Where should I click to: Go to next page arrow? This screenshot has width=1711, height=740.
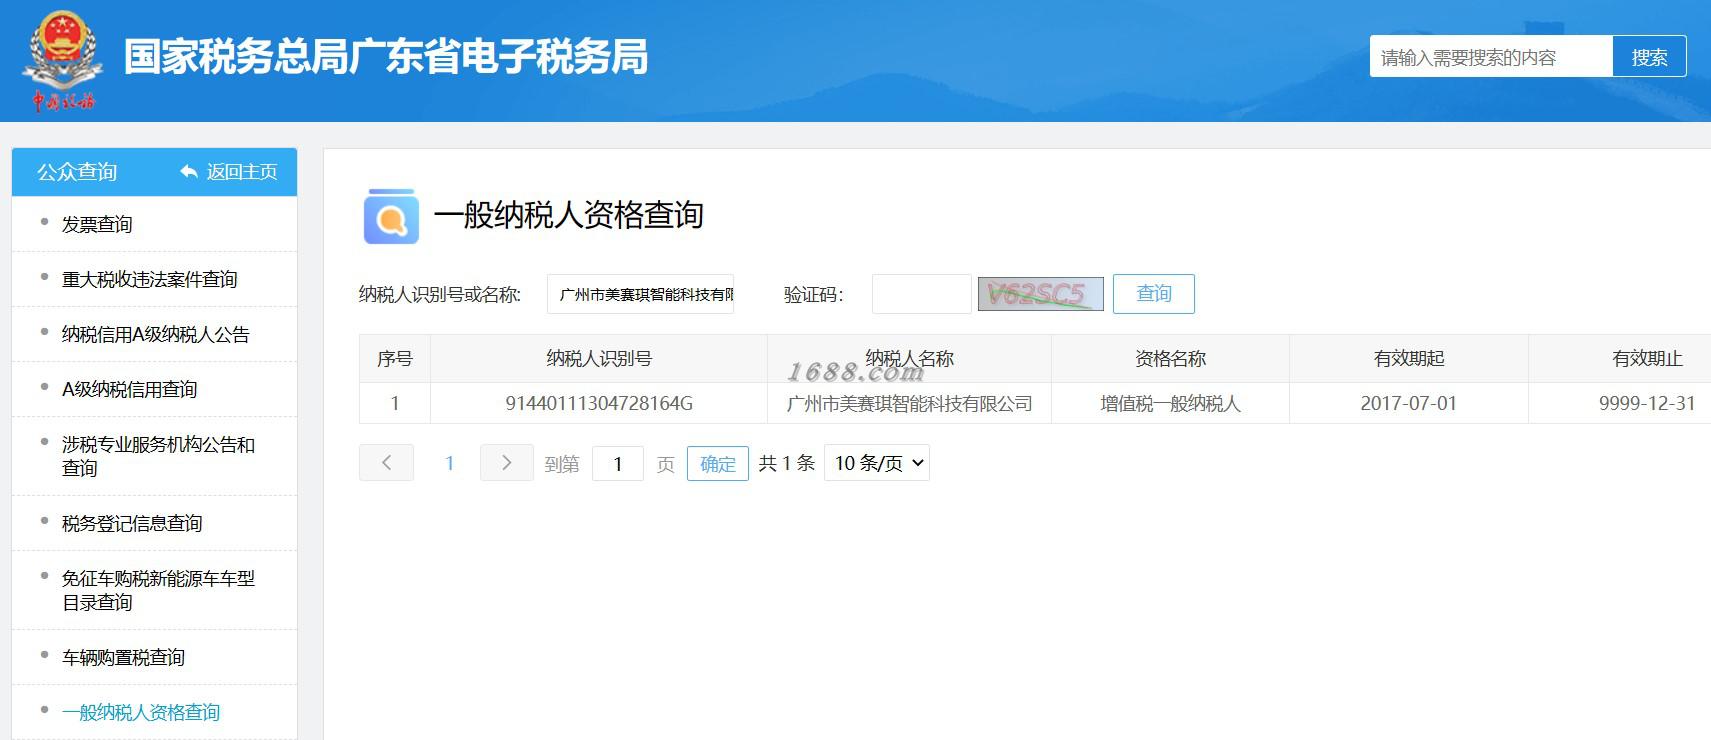click(506, 462)
